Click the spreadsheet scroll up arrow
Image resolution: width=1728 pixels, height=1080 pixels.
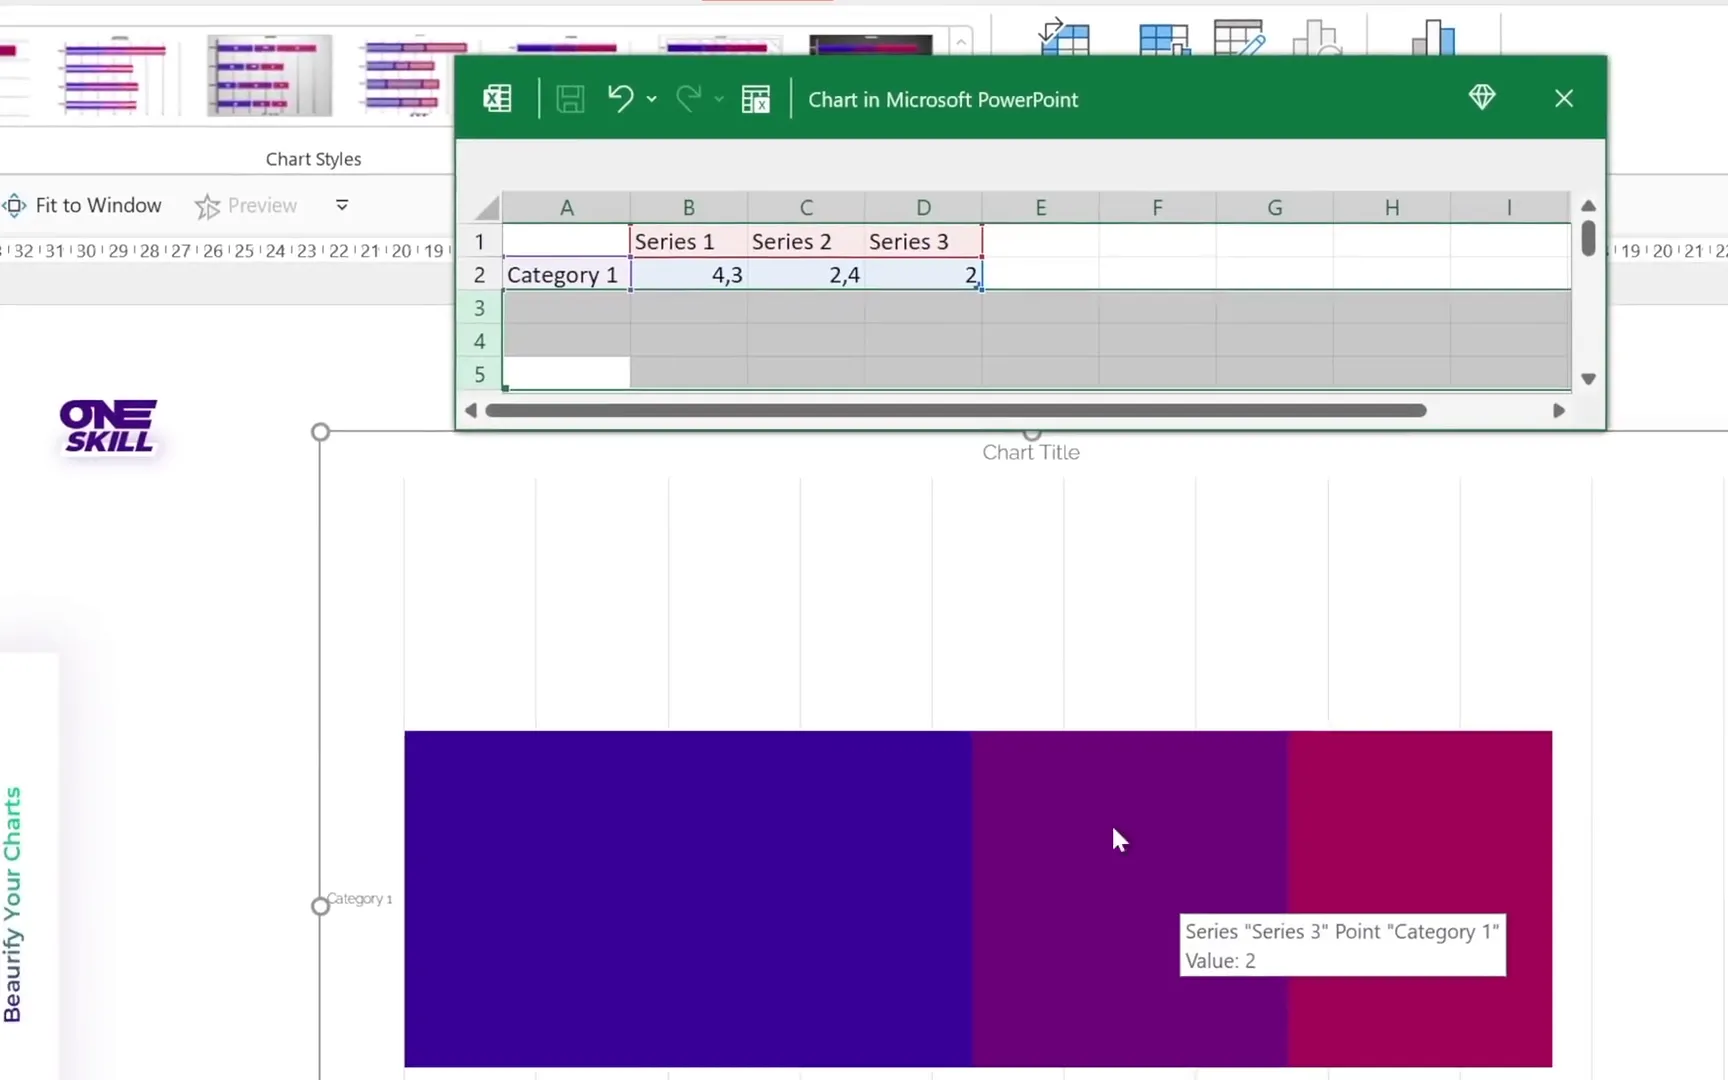(x=1588, y=205)
